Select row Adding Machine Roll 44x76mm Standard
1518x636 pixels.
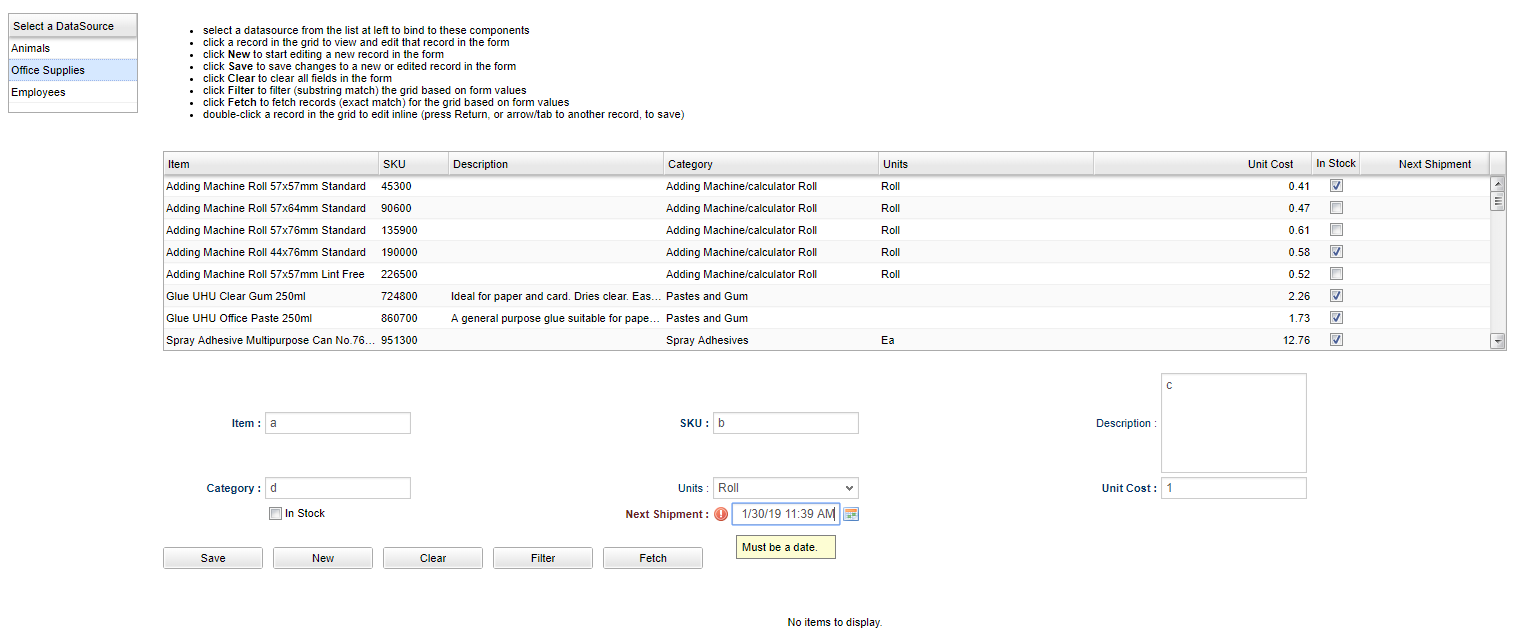[x=827, y=252]
